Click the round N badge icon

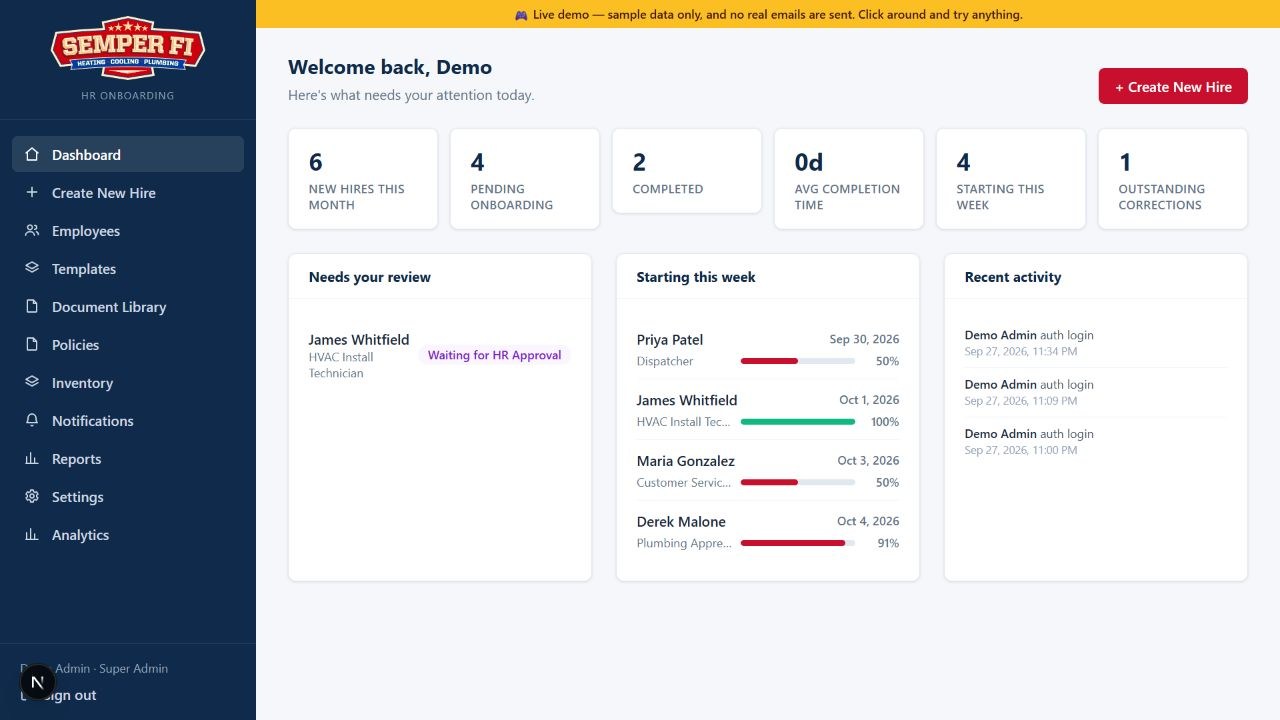[38, 683]
